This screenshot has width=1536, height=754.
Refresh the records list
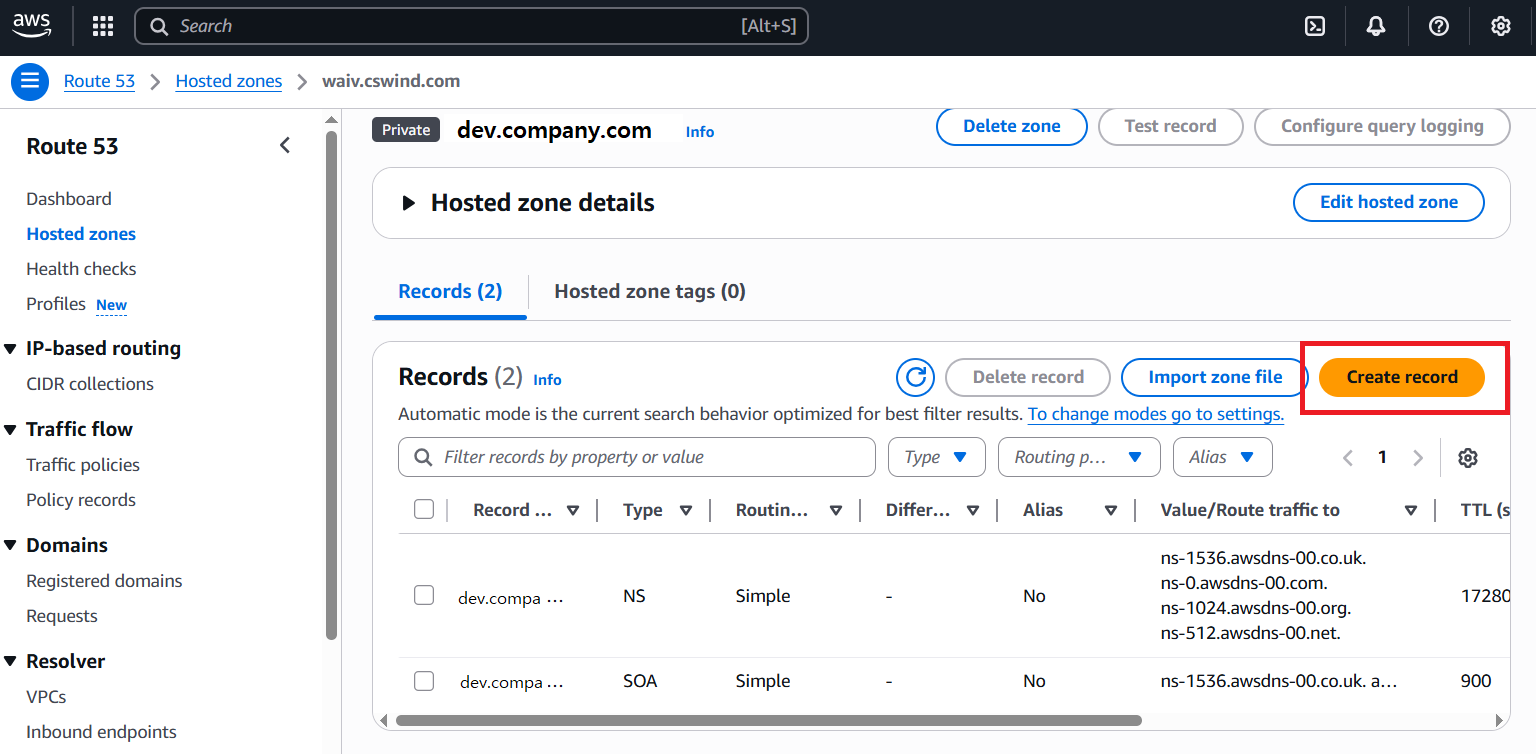pyautogui.click(x=914, y=377)
